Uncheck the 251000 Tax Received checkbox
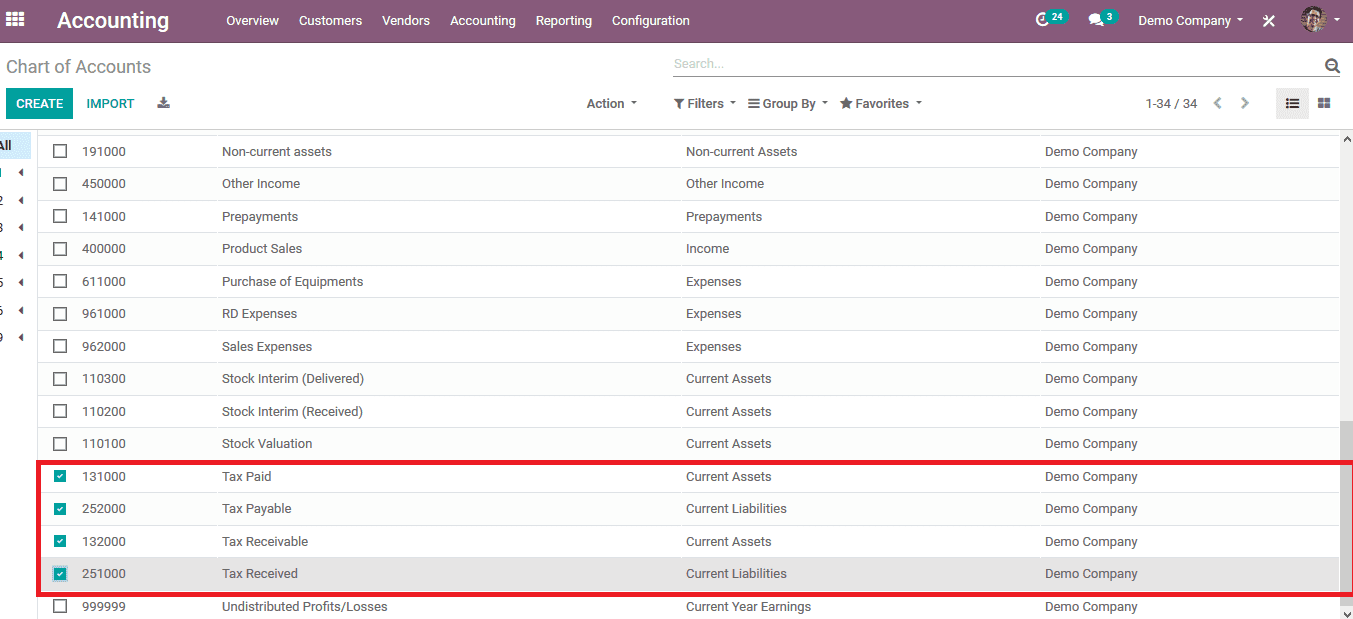1353x619 pixels. point(60,574)
